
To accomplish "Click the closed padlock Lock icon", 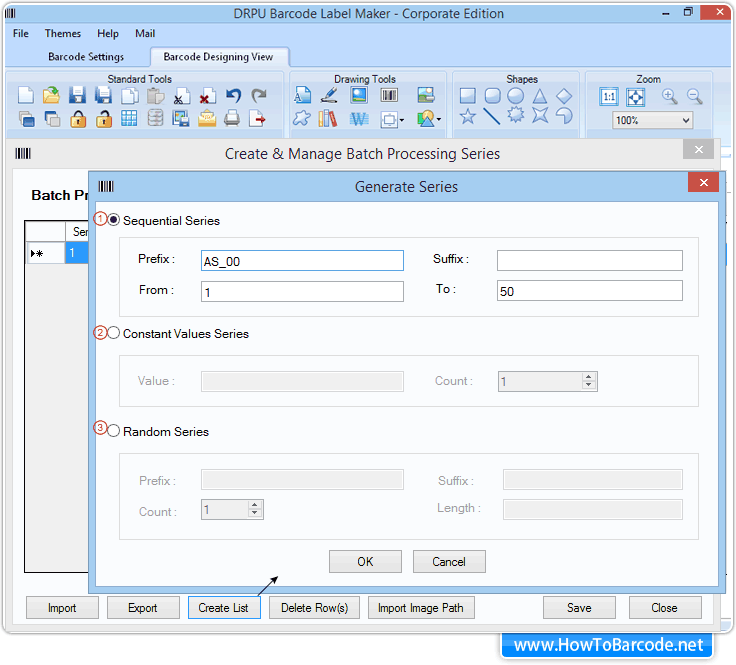I will (78, 119).
